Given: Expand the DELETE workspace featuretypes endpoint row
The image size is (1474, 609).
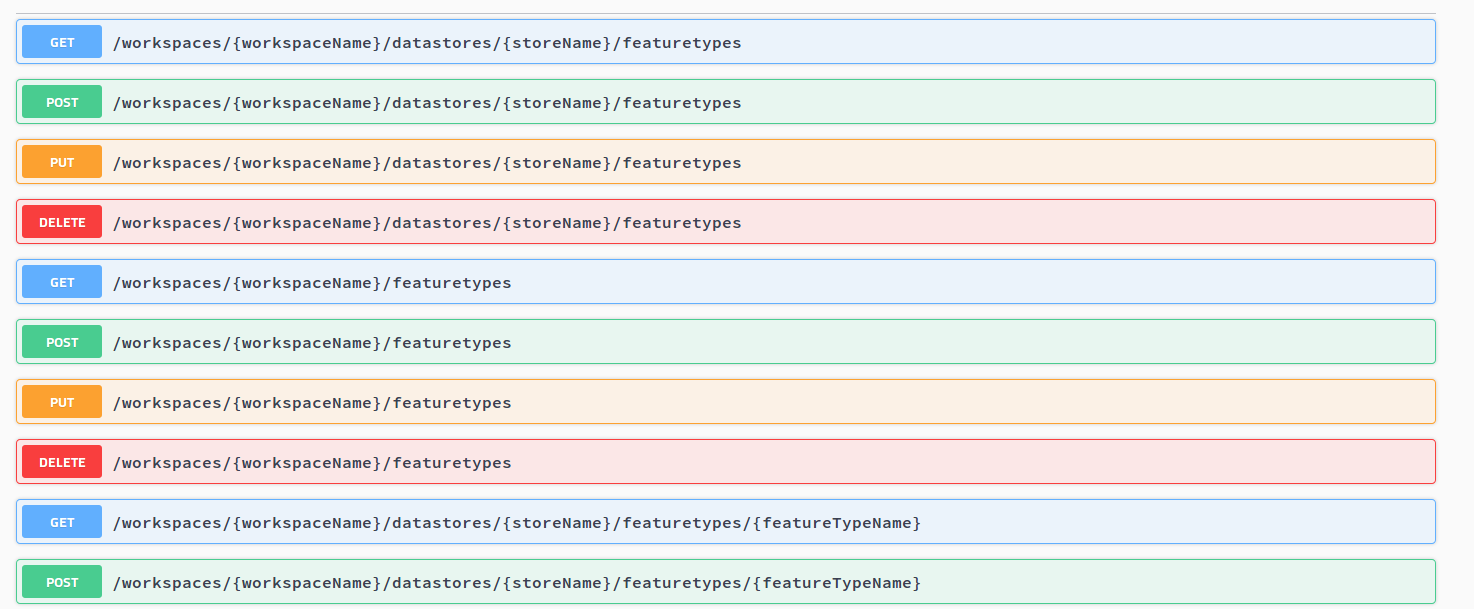Looking at the screenshot, I should click(x=700, y=461).
